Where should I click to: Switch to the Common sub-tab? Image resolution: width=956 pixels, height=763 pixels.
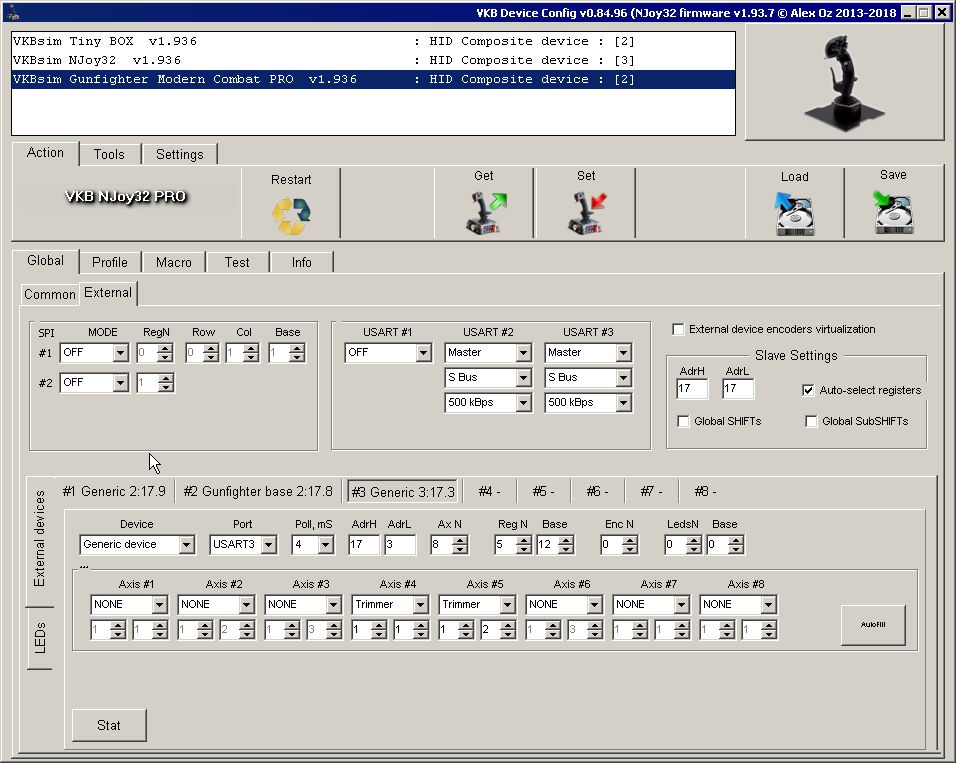(x=49, y=294)
